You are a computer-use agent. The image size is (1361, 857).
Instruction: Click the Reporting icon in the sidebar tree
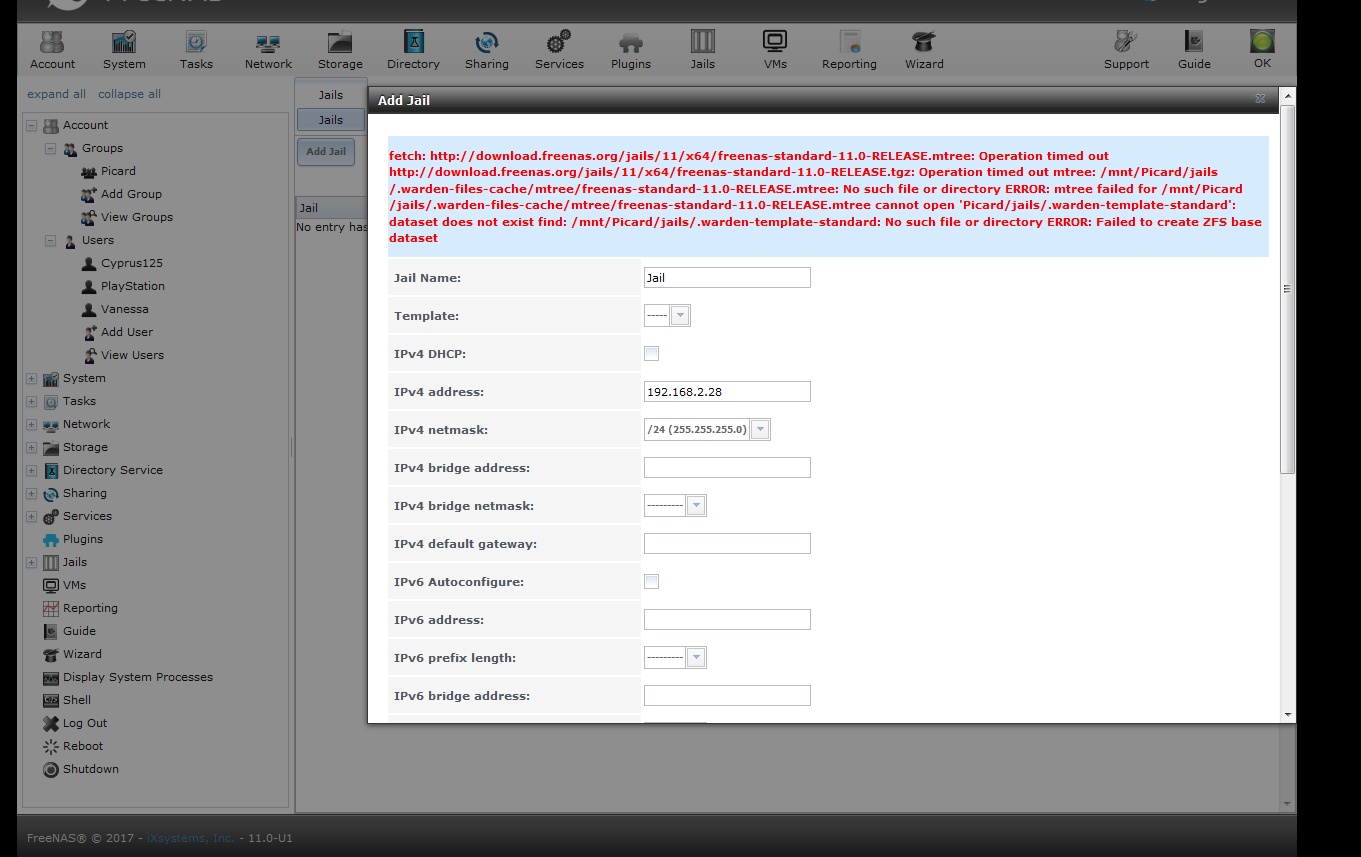[x=51, y=608]
